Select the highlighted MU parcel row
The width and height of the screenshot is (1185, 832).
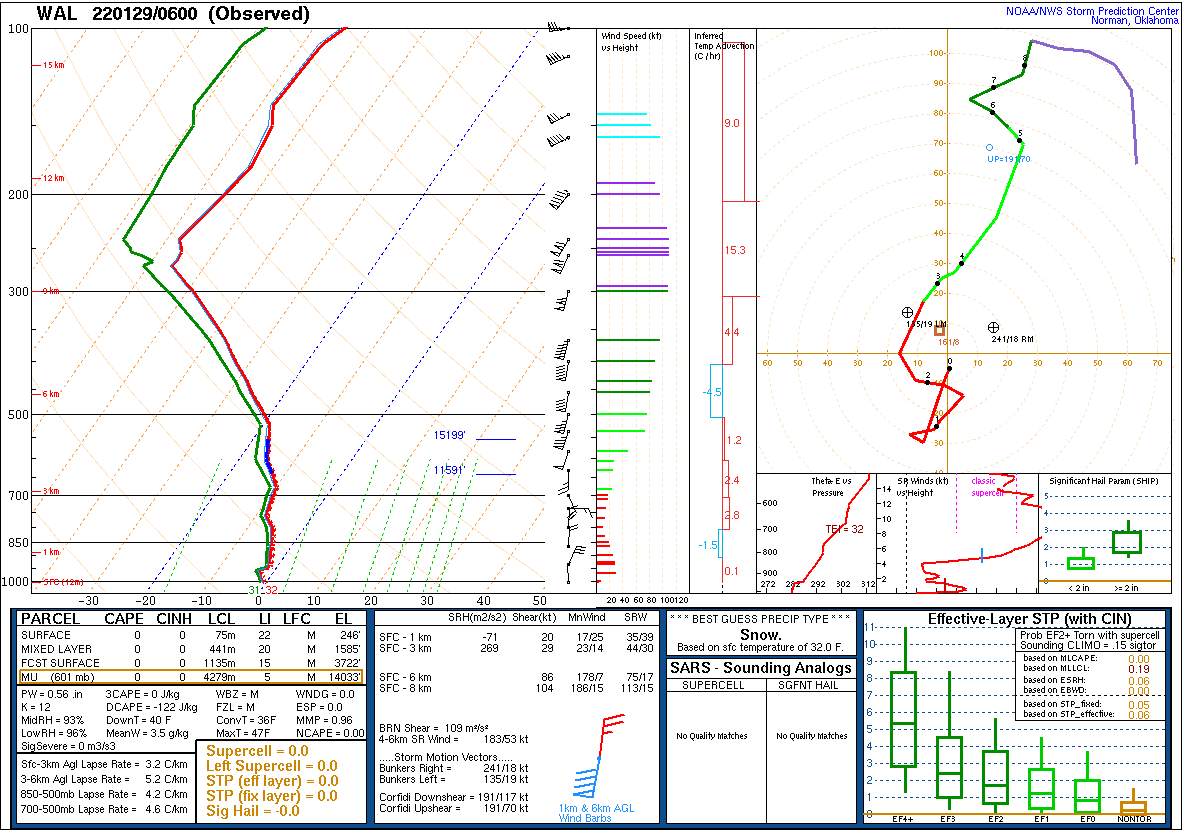pos(190,677)
